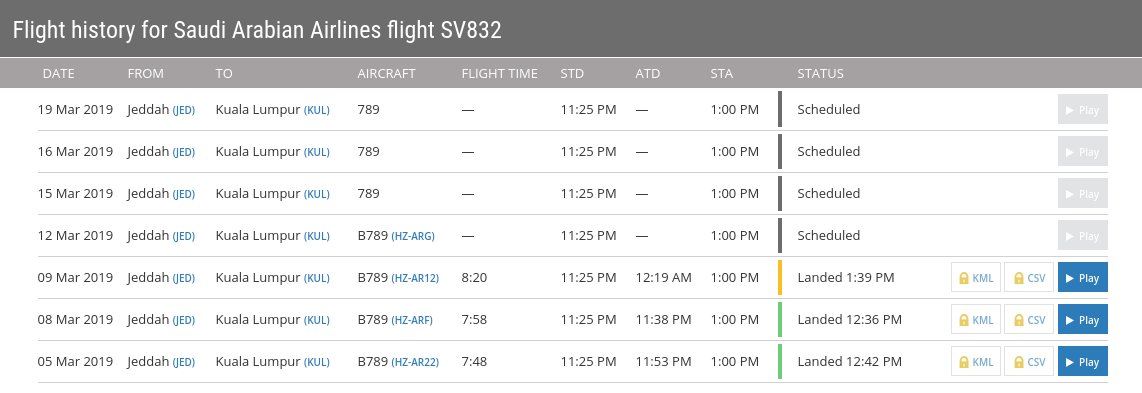Open aircraft HZ-AR22 registration link

tap(415, 362)
